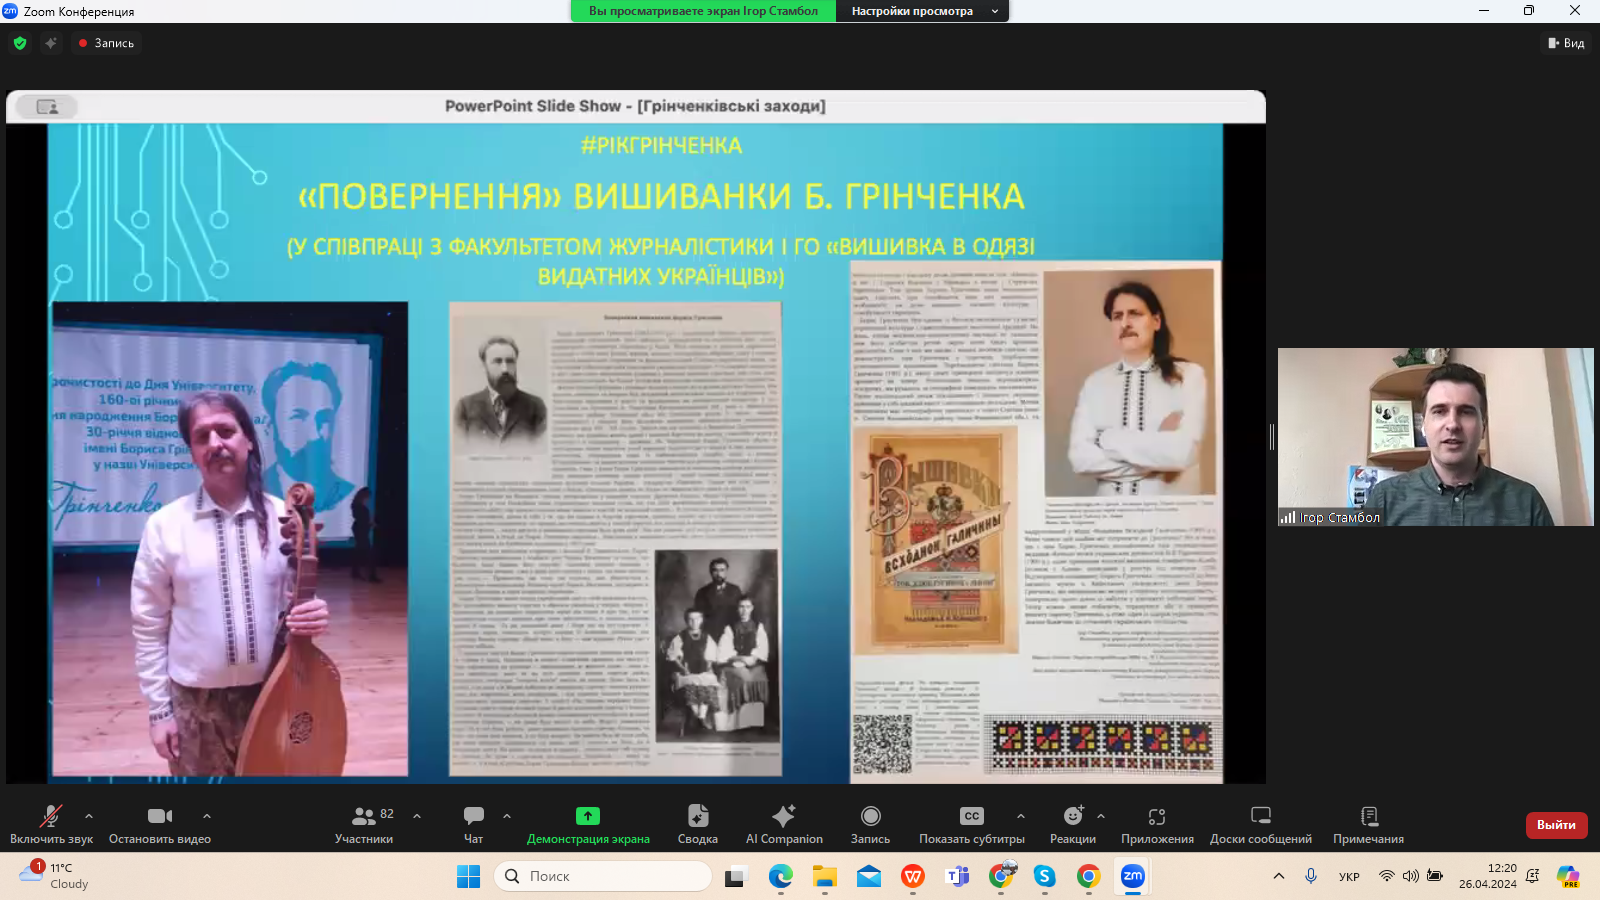Open the Summary (Сводка) tool
Viewport: 1600px width, 900px height.
697,824
